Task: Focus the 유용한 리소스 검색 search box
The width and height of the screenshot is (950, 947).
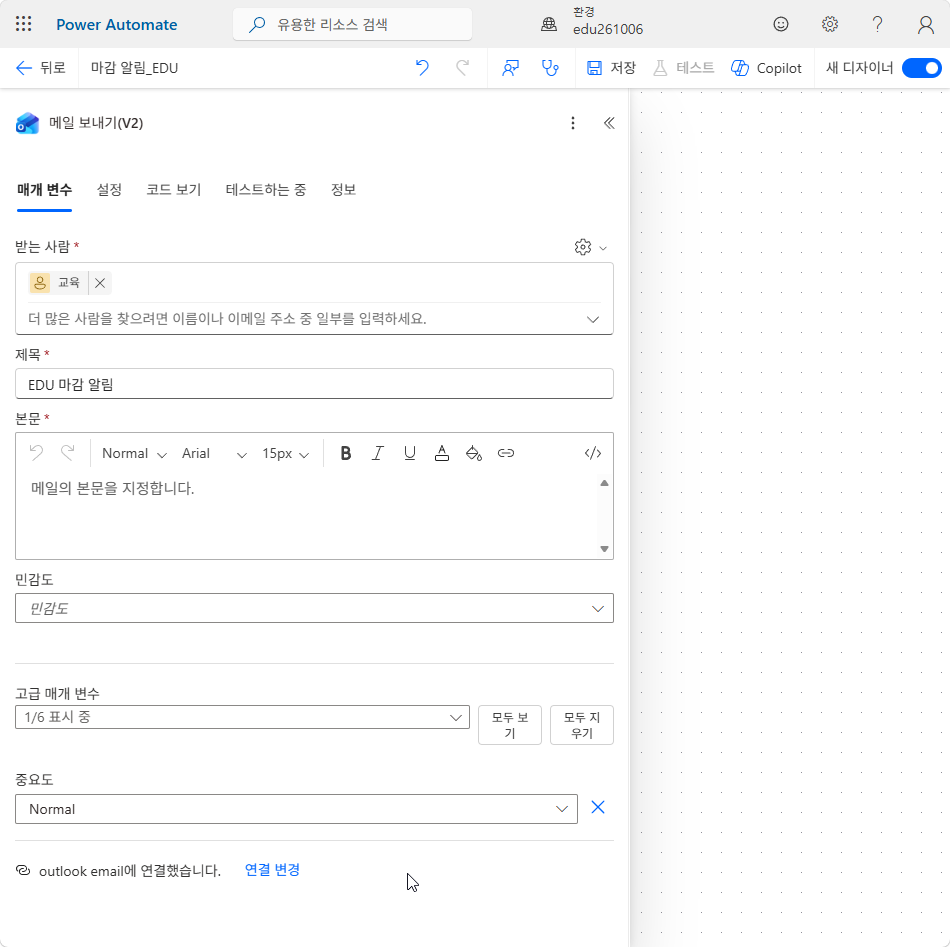Action: tap(353, 24)
